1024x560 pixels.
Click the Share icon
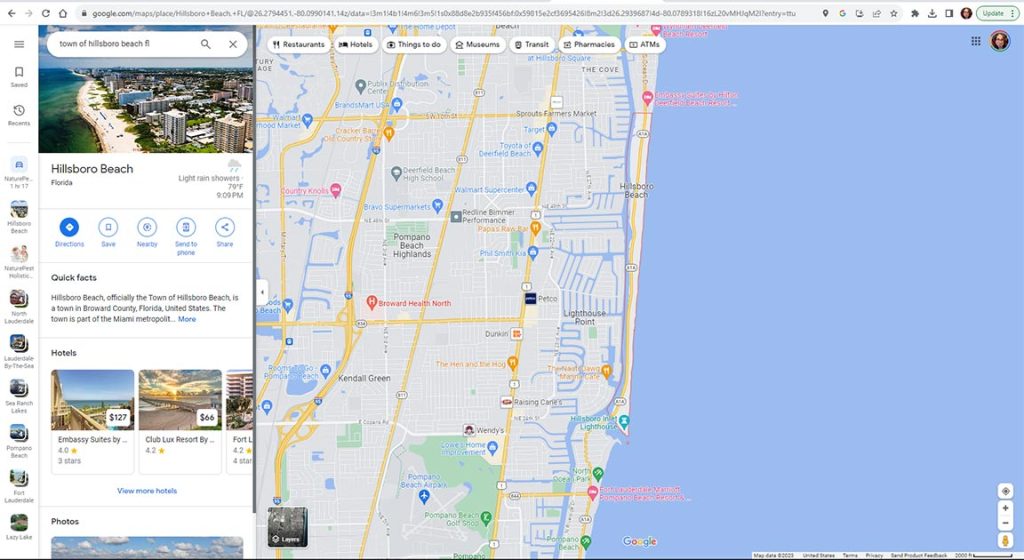[225, 232]
